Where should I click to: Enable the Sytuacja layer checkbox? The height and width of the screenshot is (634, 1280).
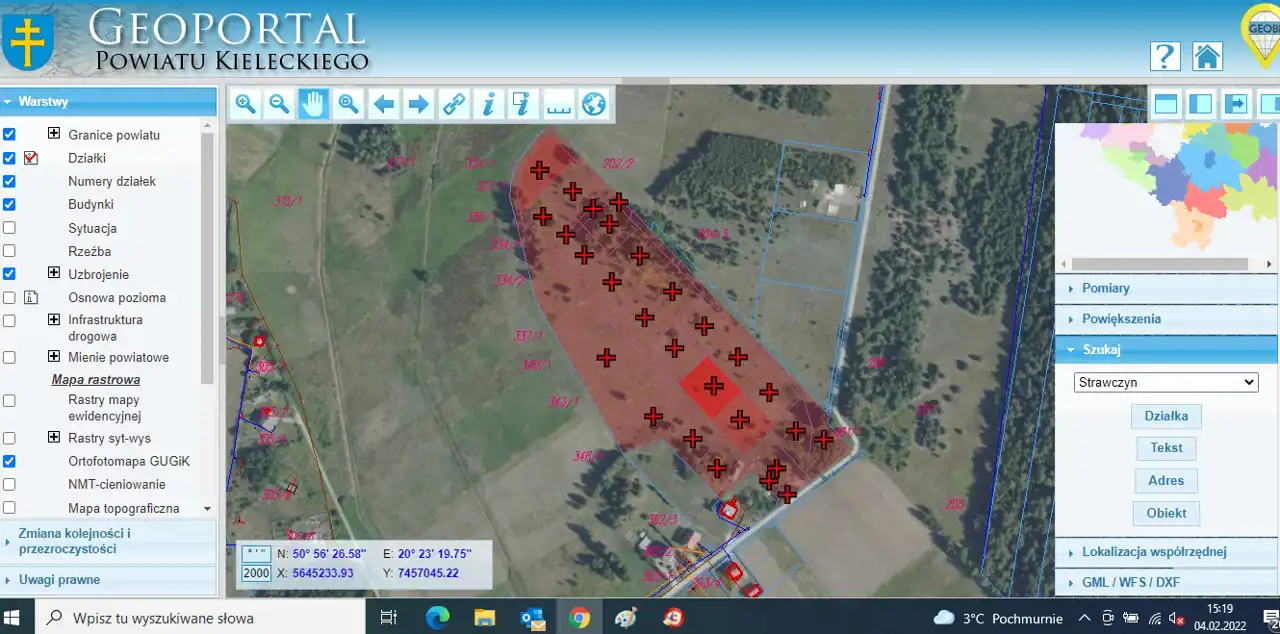[9, 228]
